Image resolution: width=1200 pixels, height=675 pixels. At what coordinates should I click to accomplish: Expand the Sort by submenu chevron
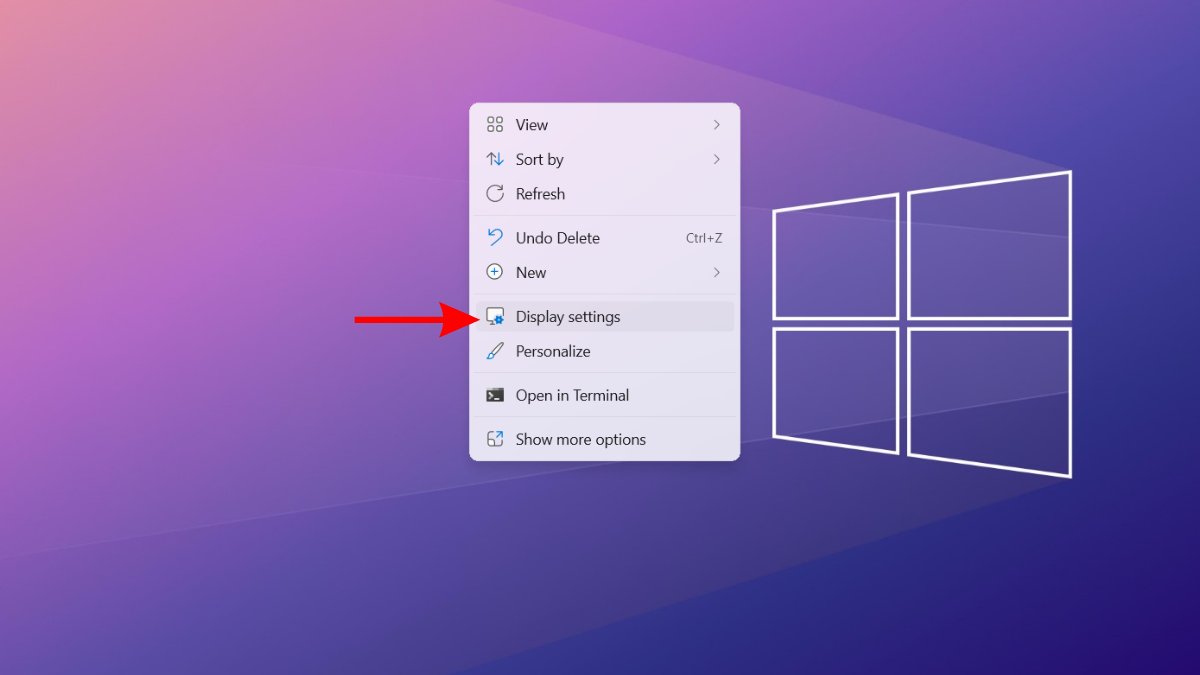pos(717,159)
